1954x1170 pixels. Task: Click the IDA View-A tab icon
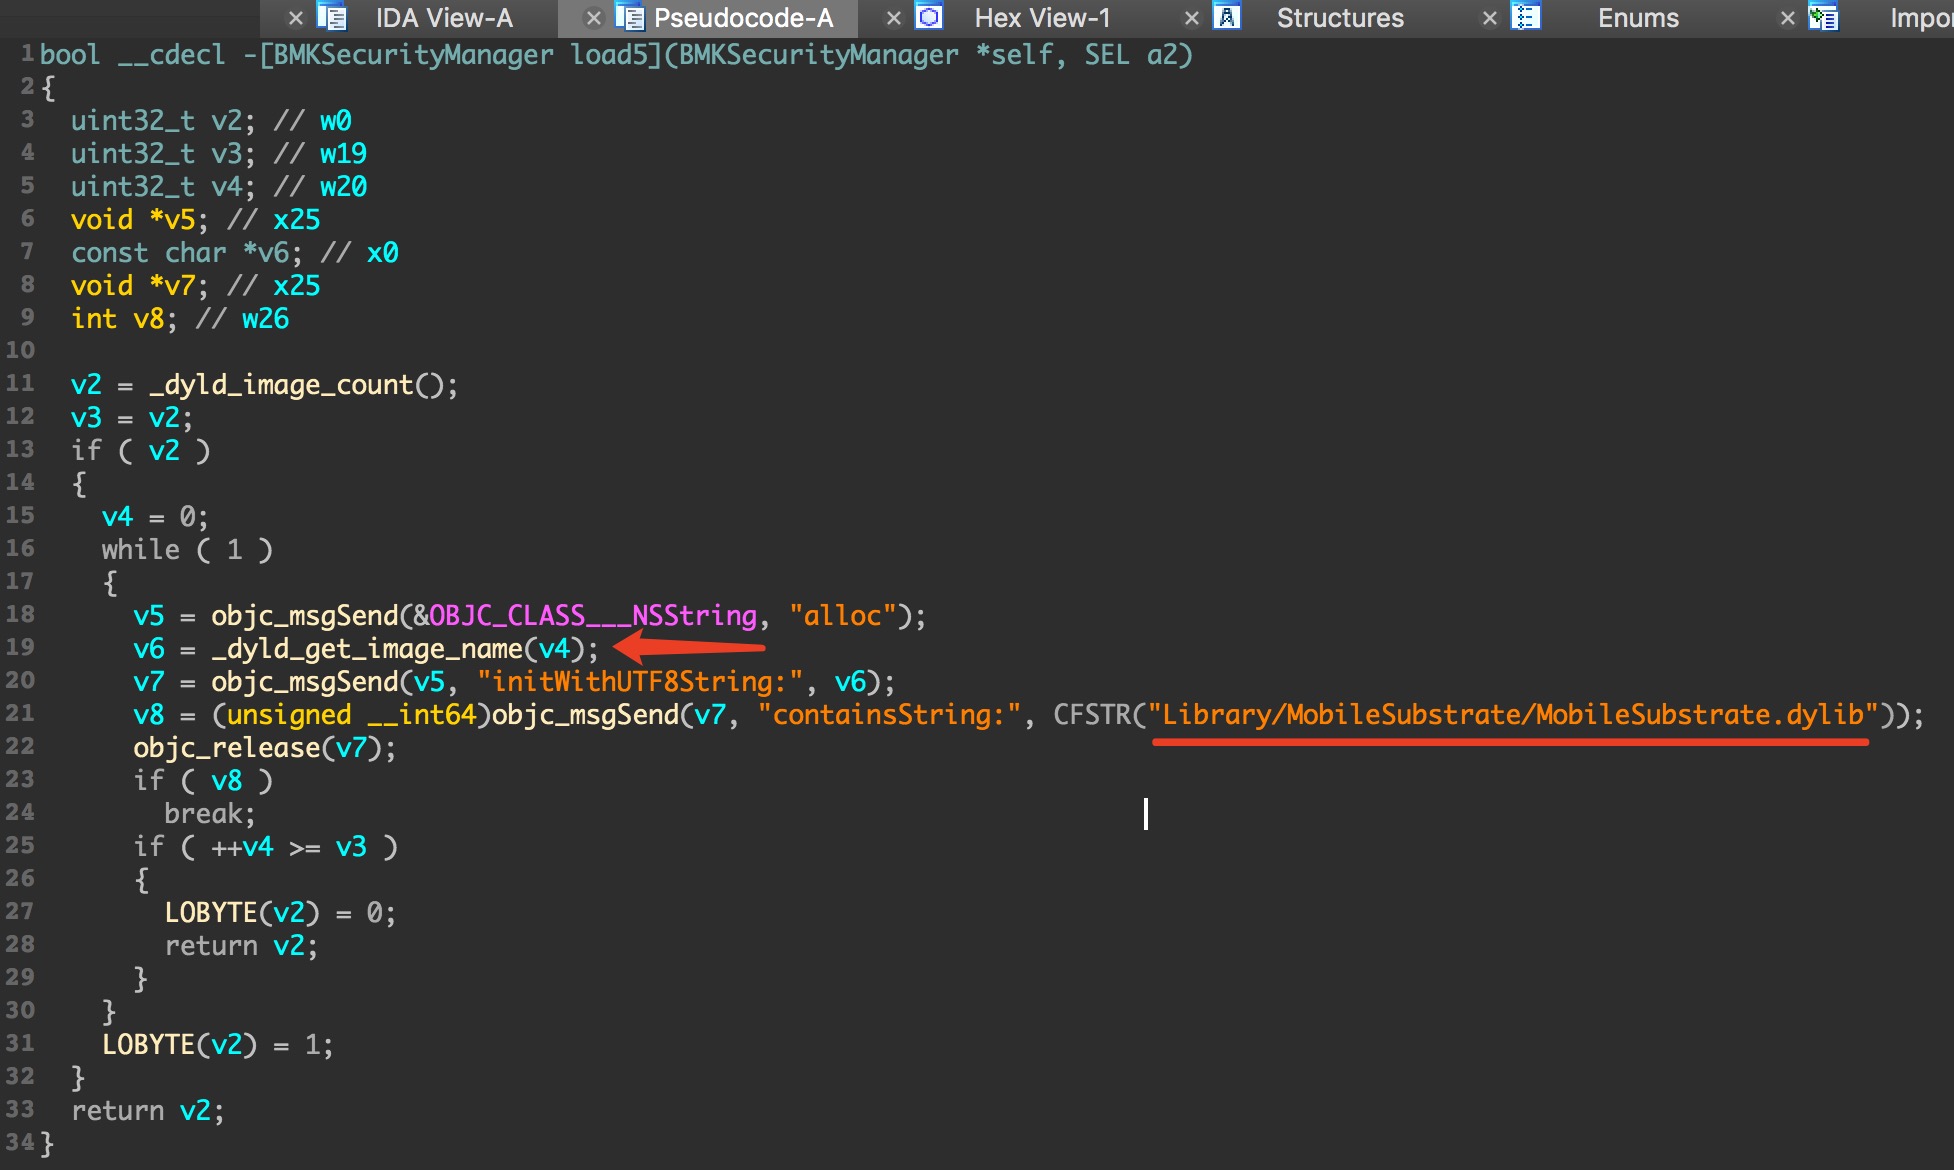tap(331, 17)
